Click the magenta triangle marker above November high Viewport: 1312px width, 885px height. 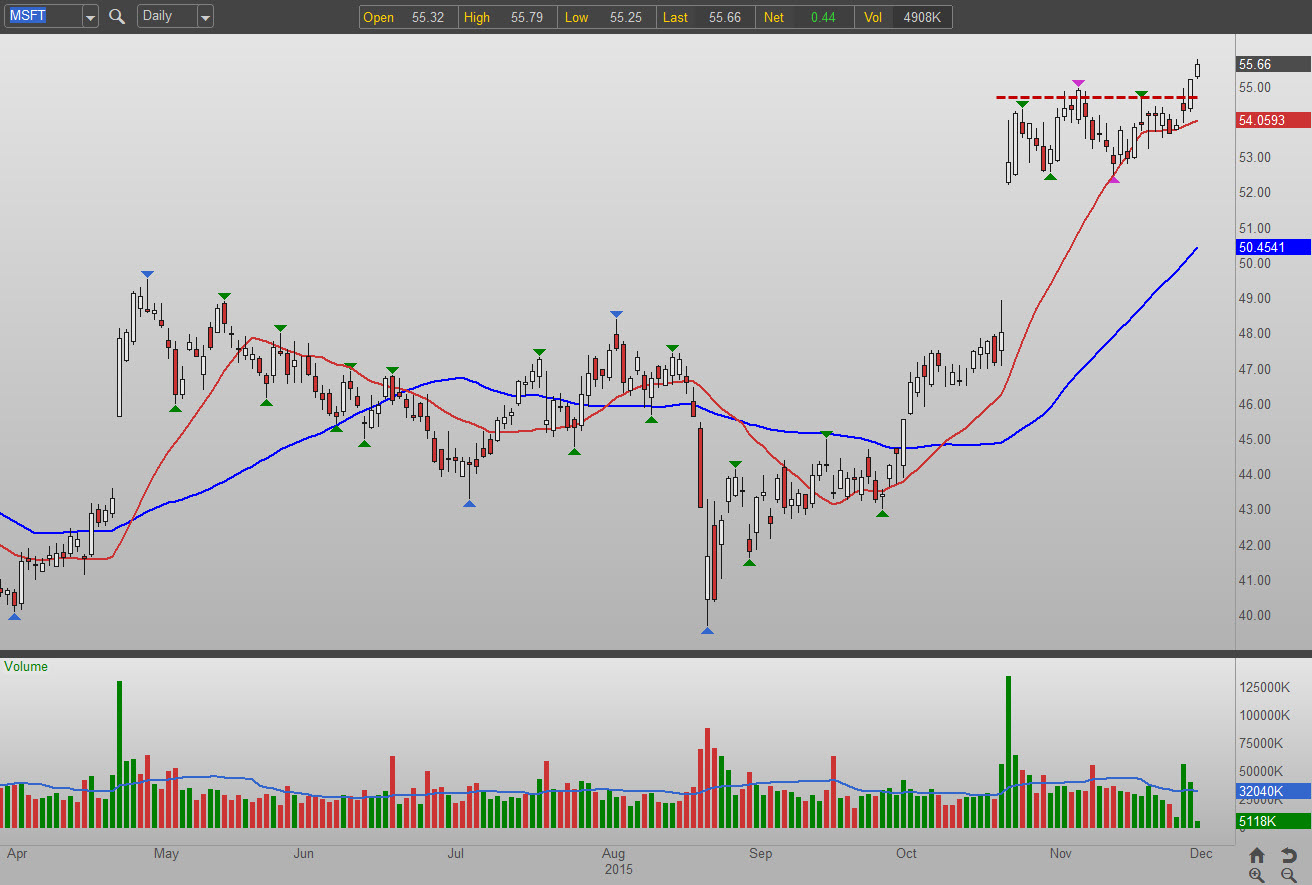[1078, 84]
